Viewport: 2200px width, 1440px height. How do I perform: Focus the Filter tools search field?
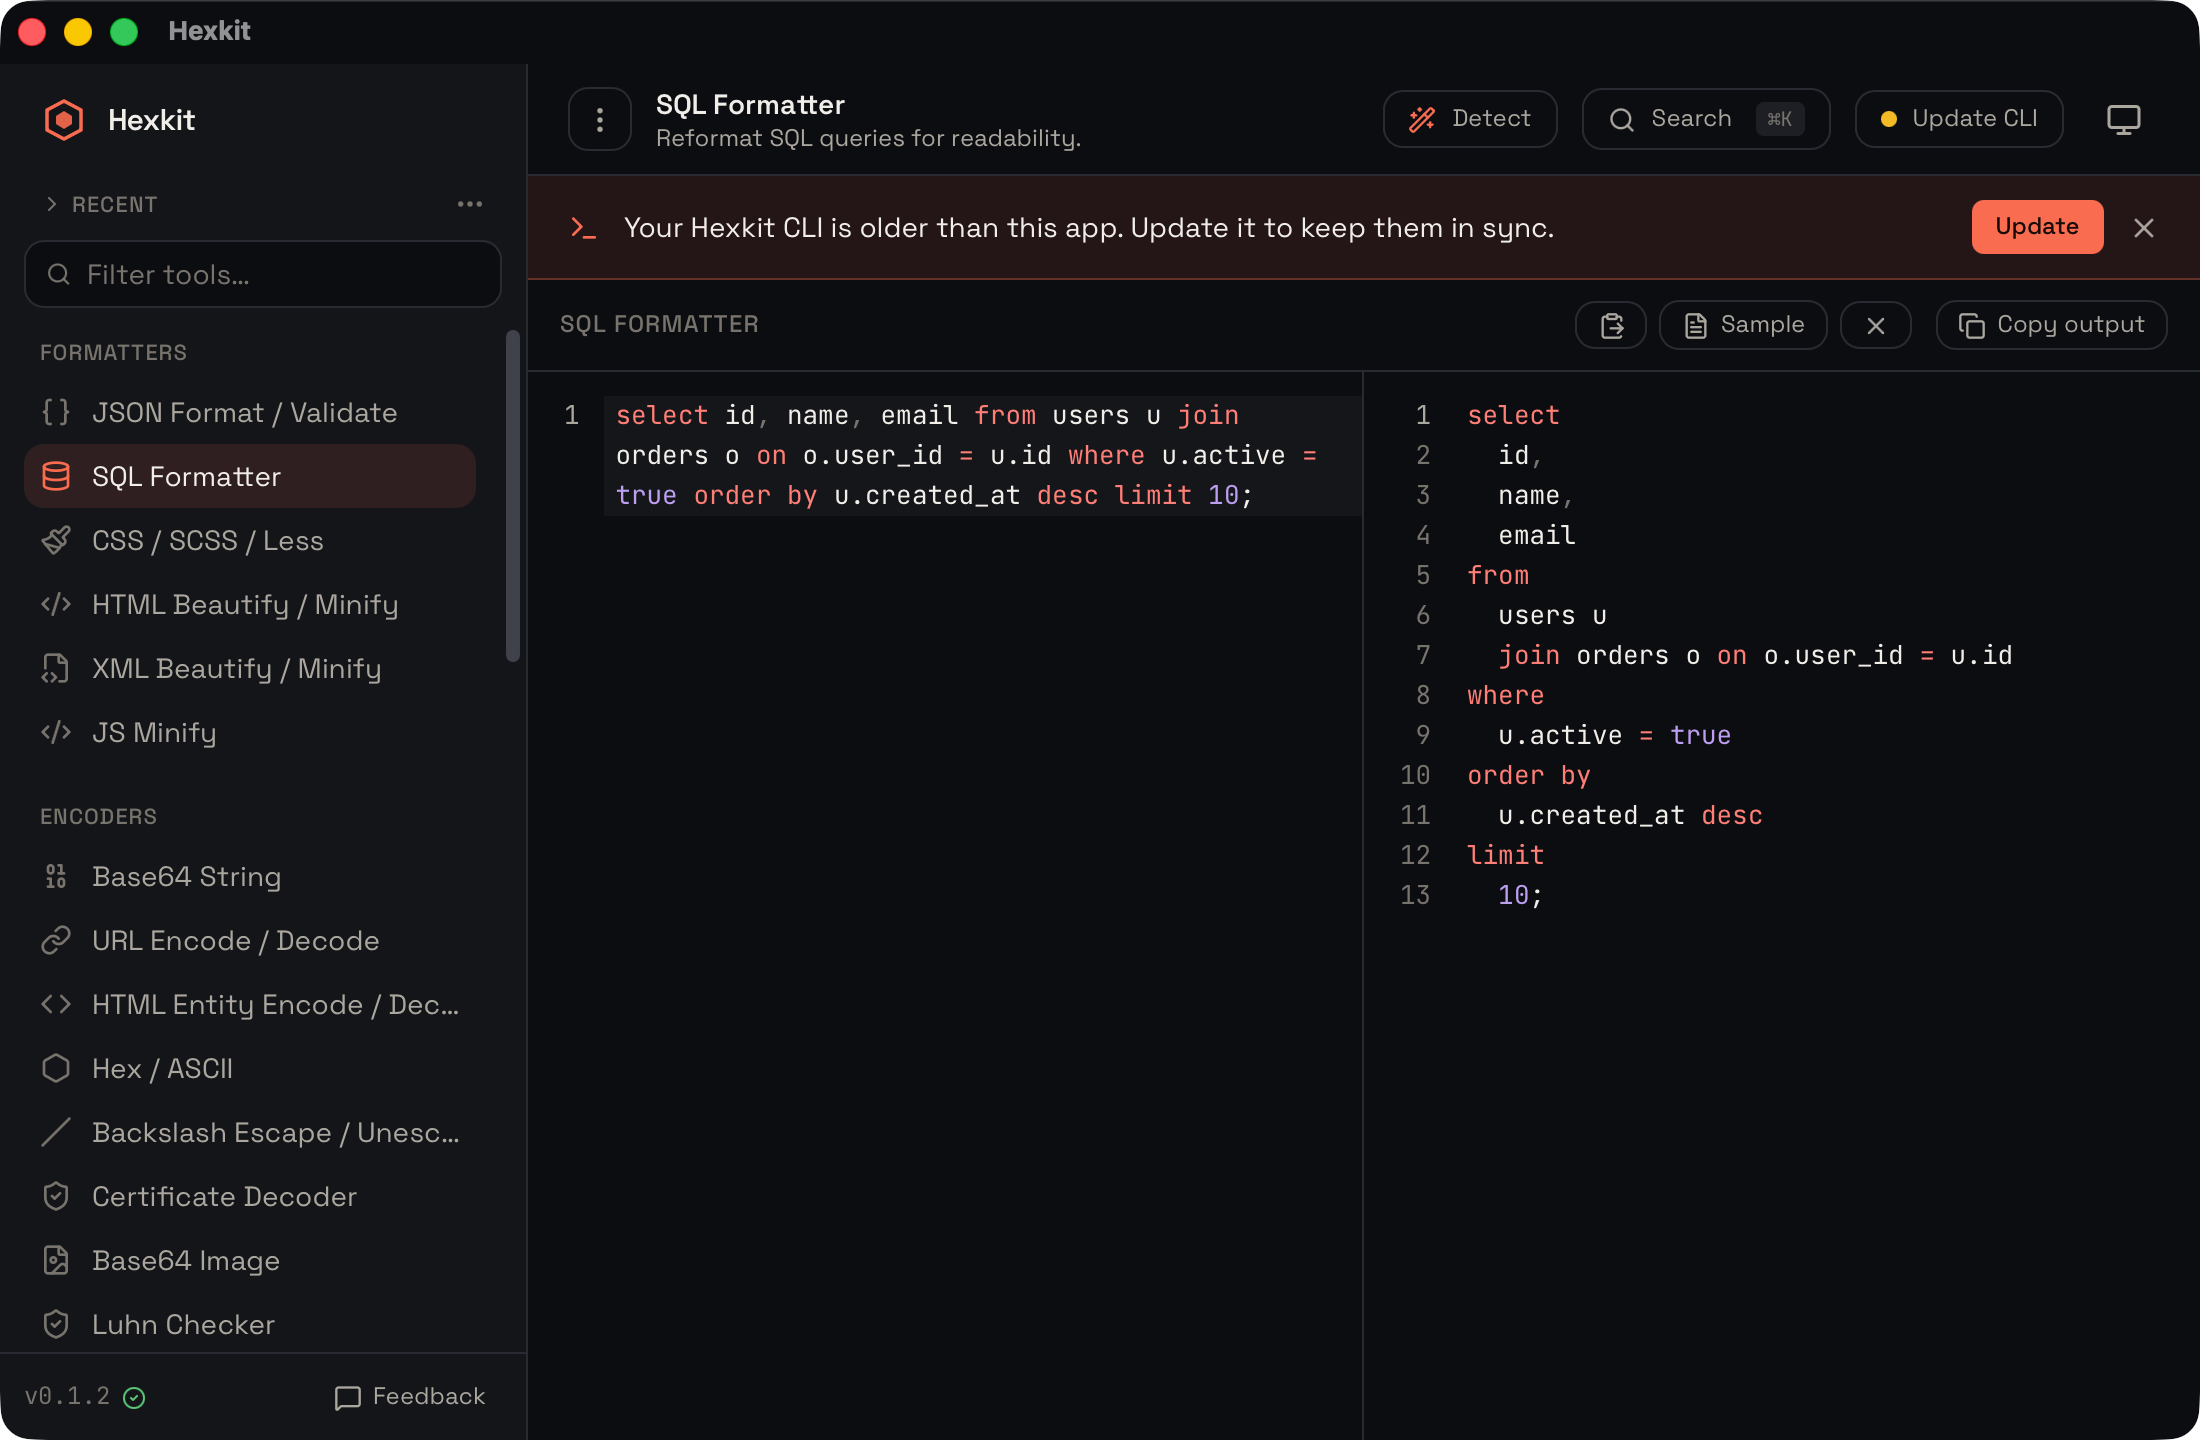pos(263,274)
